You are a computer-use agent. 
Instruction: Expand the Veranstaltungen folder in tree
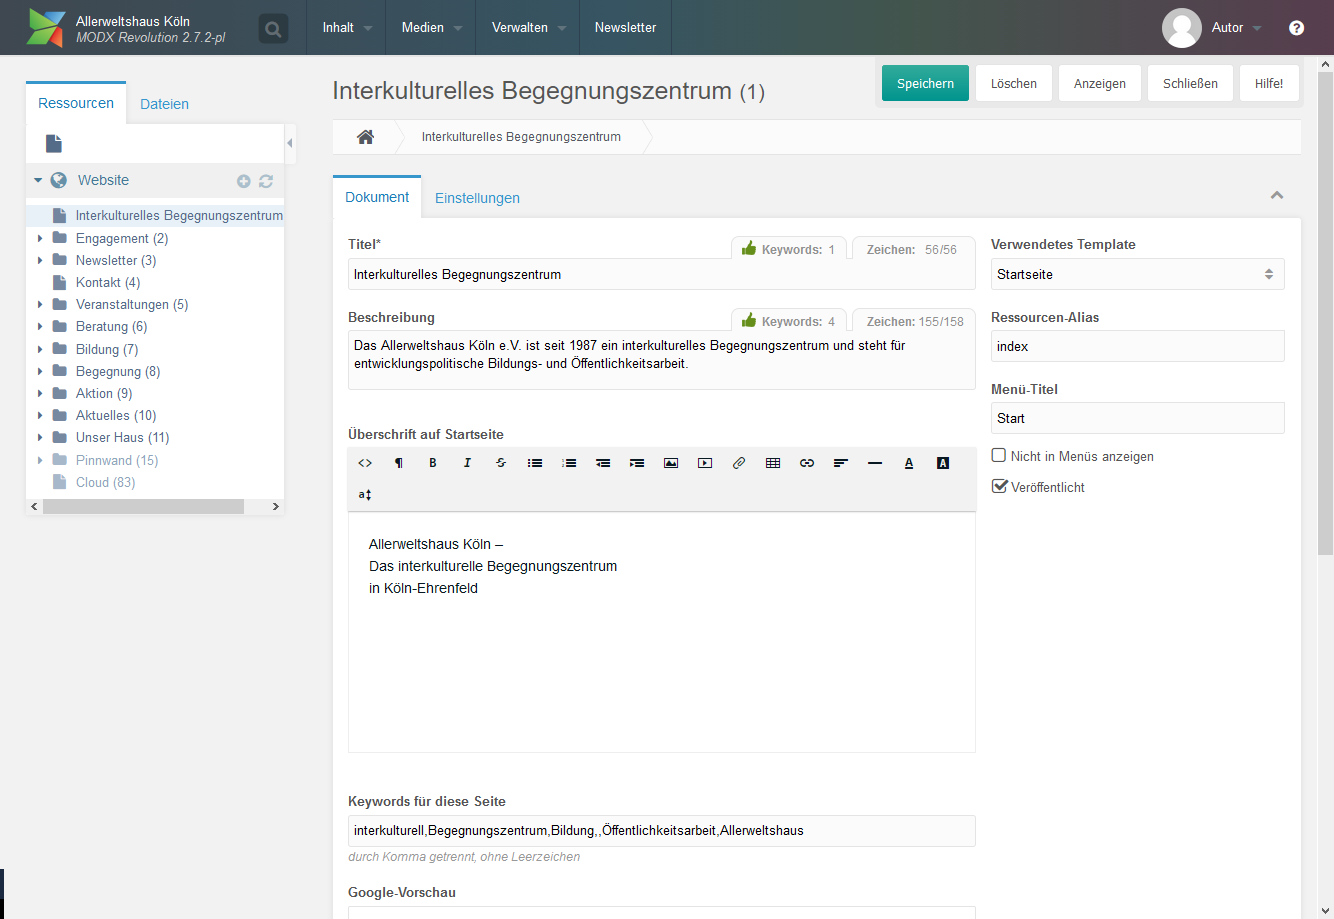(x=40, y=304)
